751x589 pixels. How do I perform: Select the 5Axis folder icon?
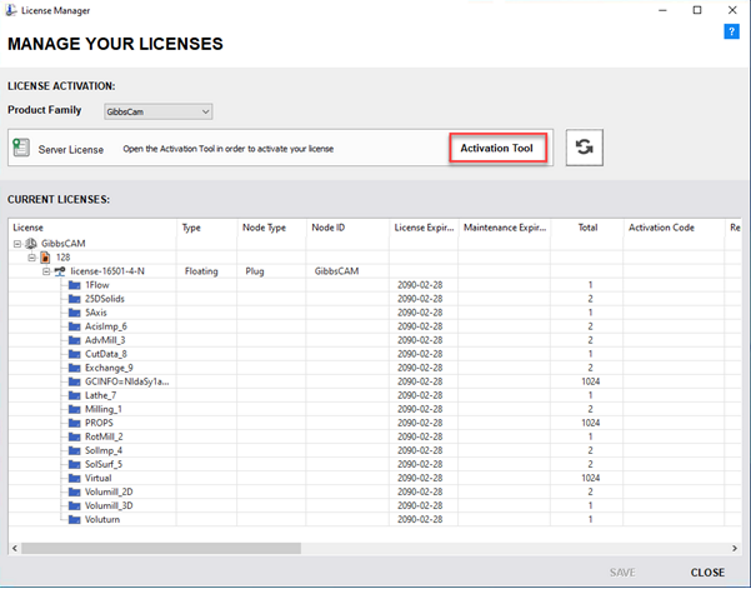(x=74, y=313)
